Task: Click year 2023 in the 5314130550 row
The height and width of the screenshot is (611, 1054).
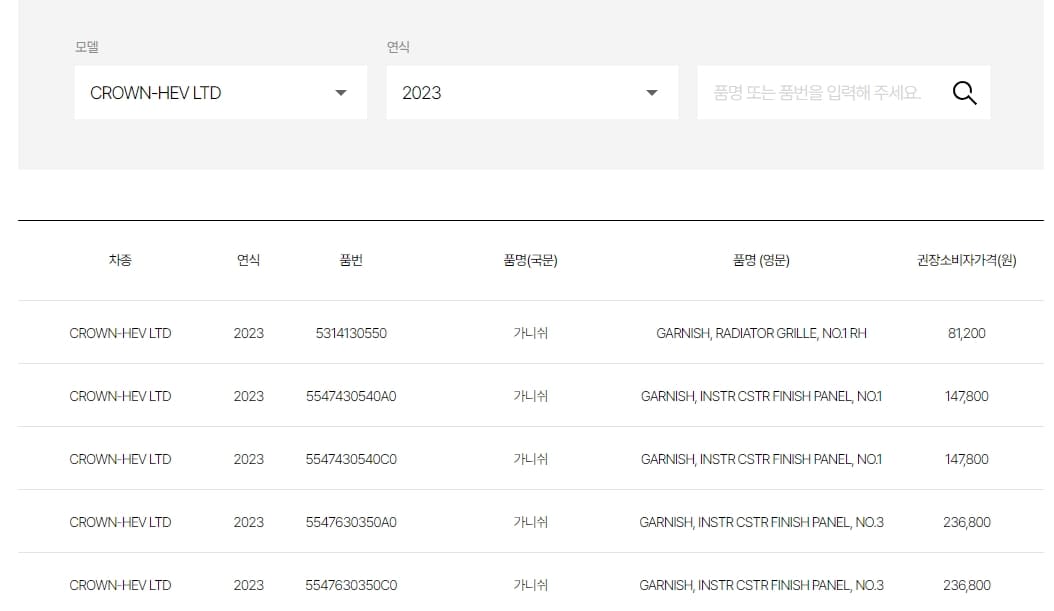Action: [248, 333]
